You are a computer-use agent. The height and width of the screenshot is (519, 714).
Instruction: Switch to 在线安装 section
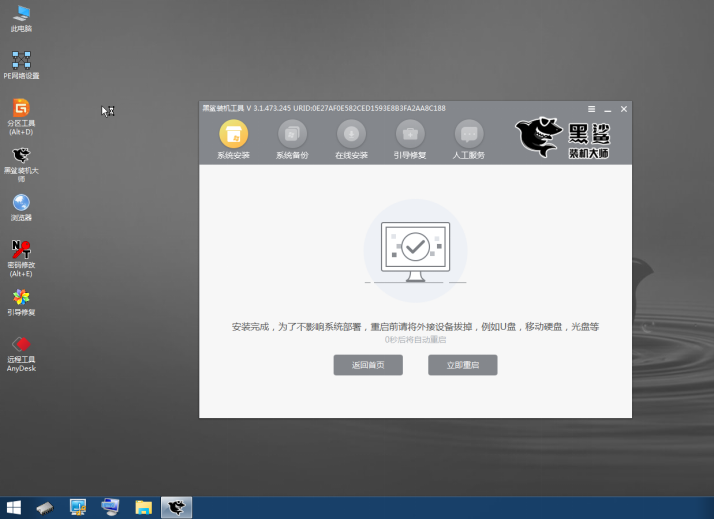click(x=351, y=134)
